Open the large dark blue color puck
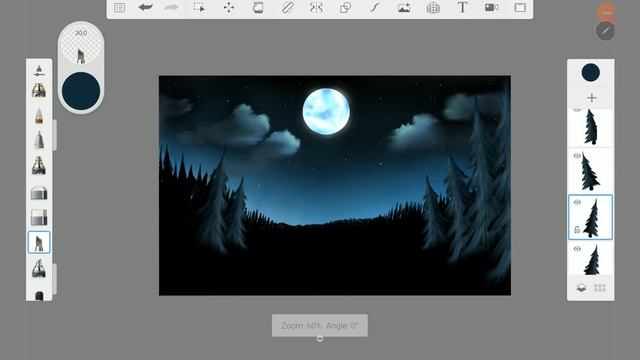Image resolution: width=640 pixels, height=360 pixels. point(81,91)
